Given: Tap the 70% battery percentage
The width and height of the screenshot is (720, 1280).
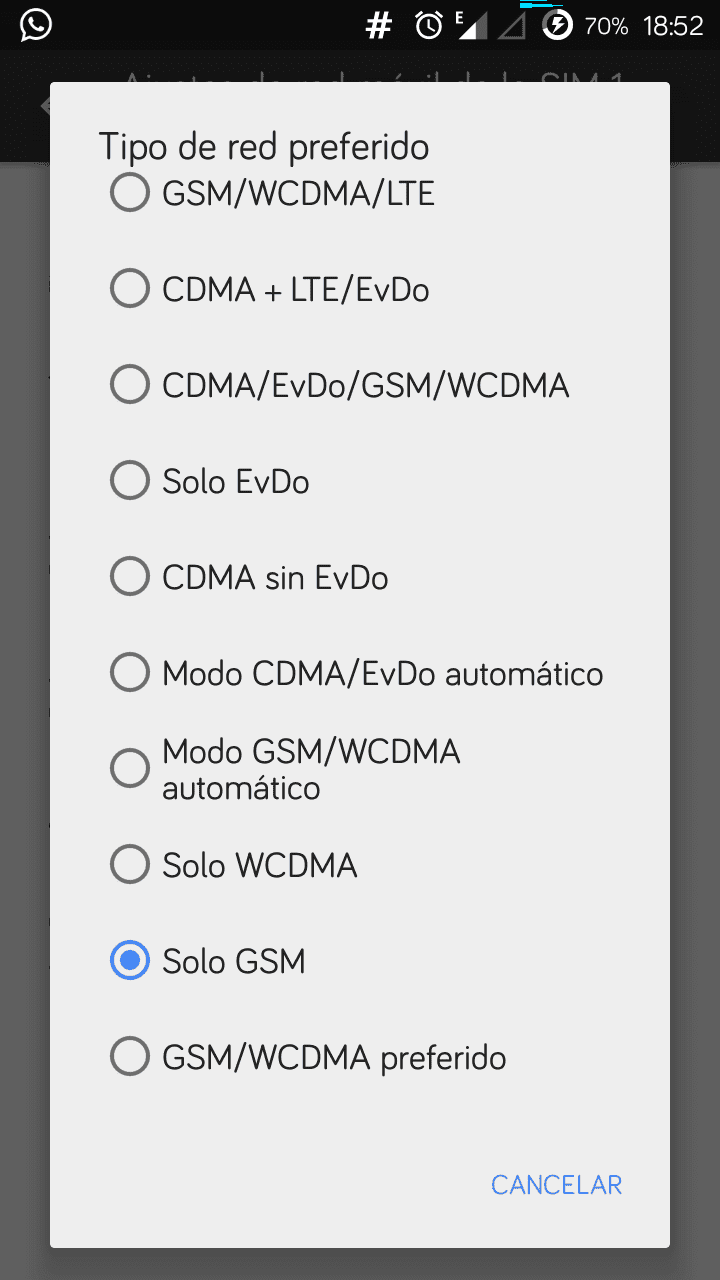Looking at the screenshot, I should [606, 26].
